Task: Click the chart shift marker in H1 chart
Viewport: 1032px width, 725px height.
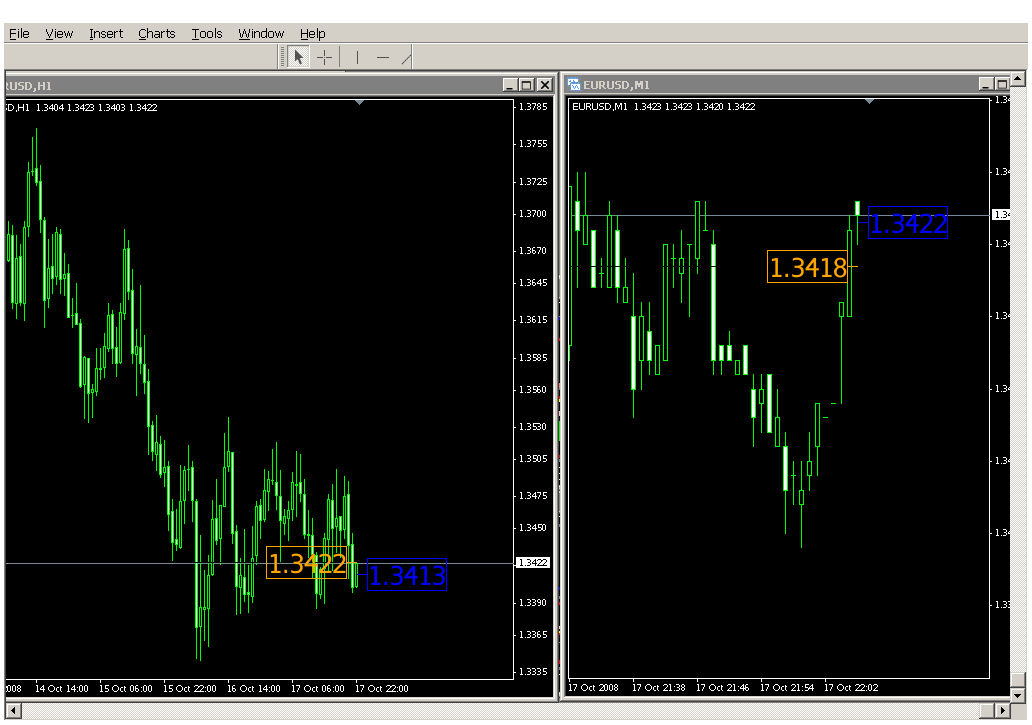Action: (359, 103)
